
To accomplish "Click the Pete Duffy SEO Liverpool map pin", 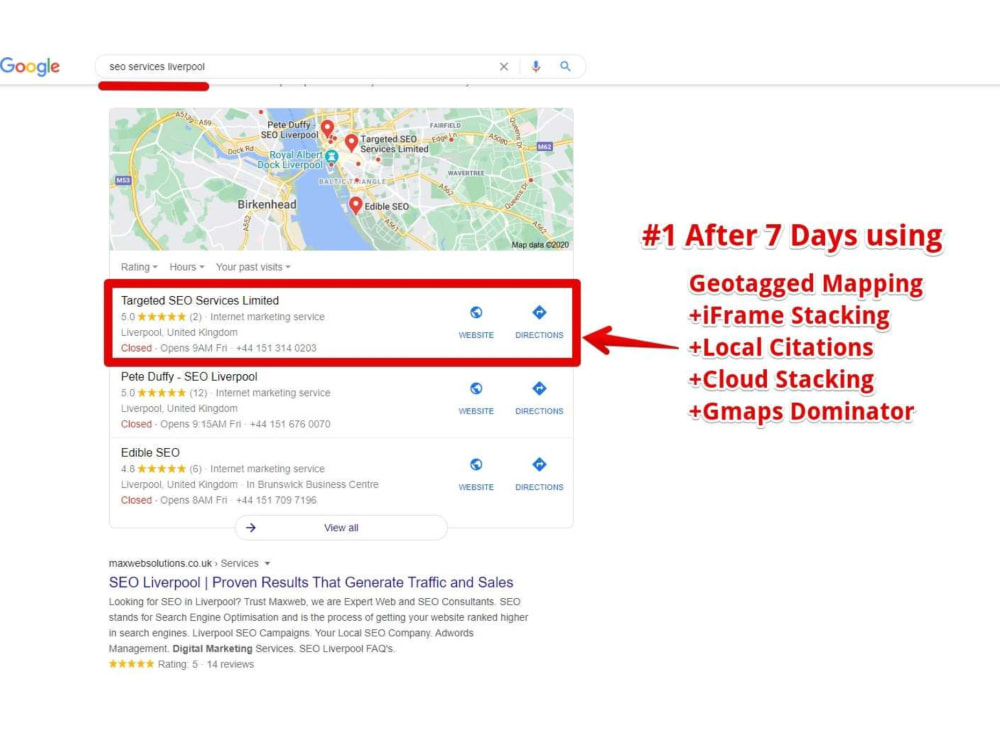I will point(327,129).
